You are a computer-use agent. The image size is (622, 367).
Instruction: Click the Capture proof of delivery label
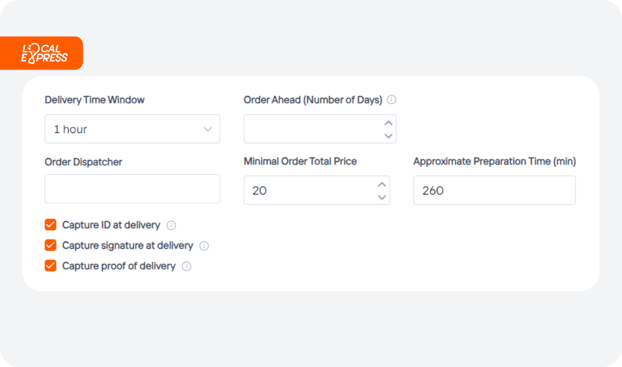coord(119,266)
